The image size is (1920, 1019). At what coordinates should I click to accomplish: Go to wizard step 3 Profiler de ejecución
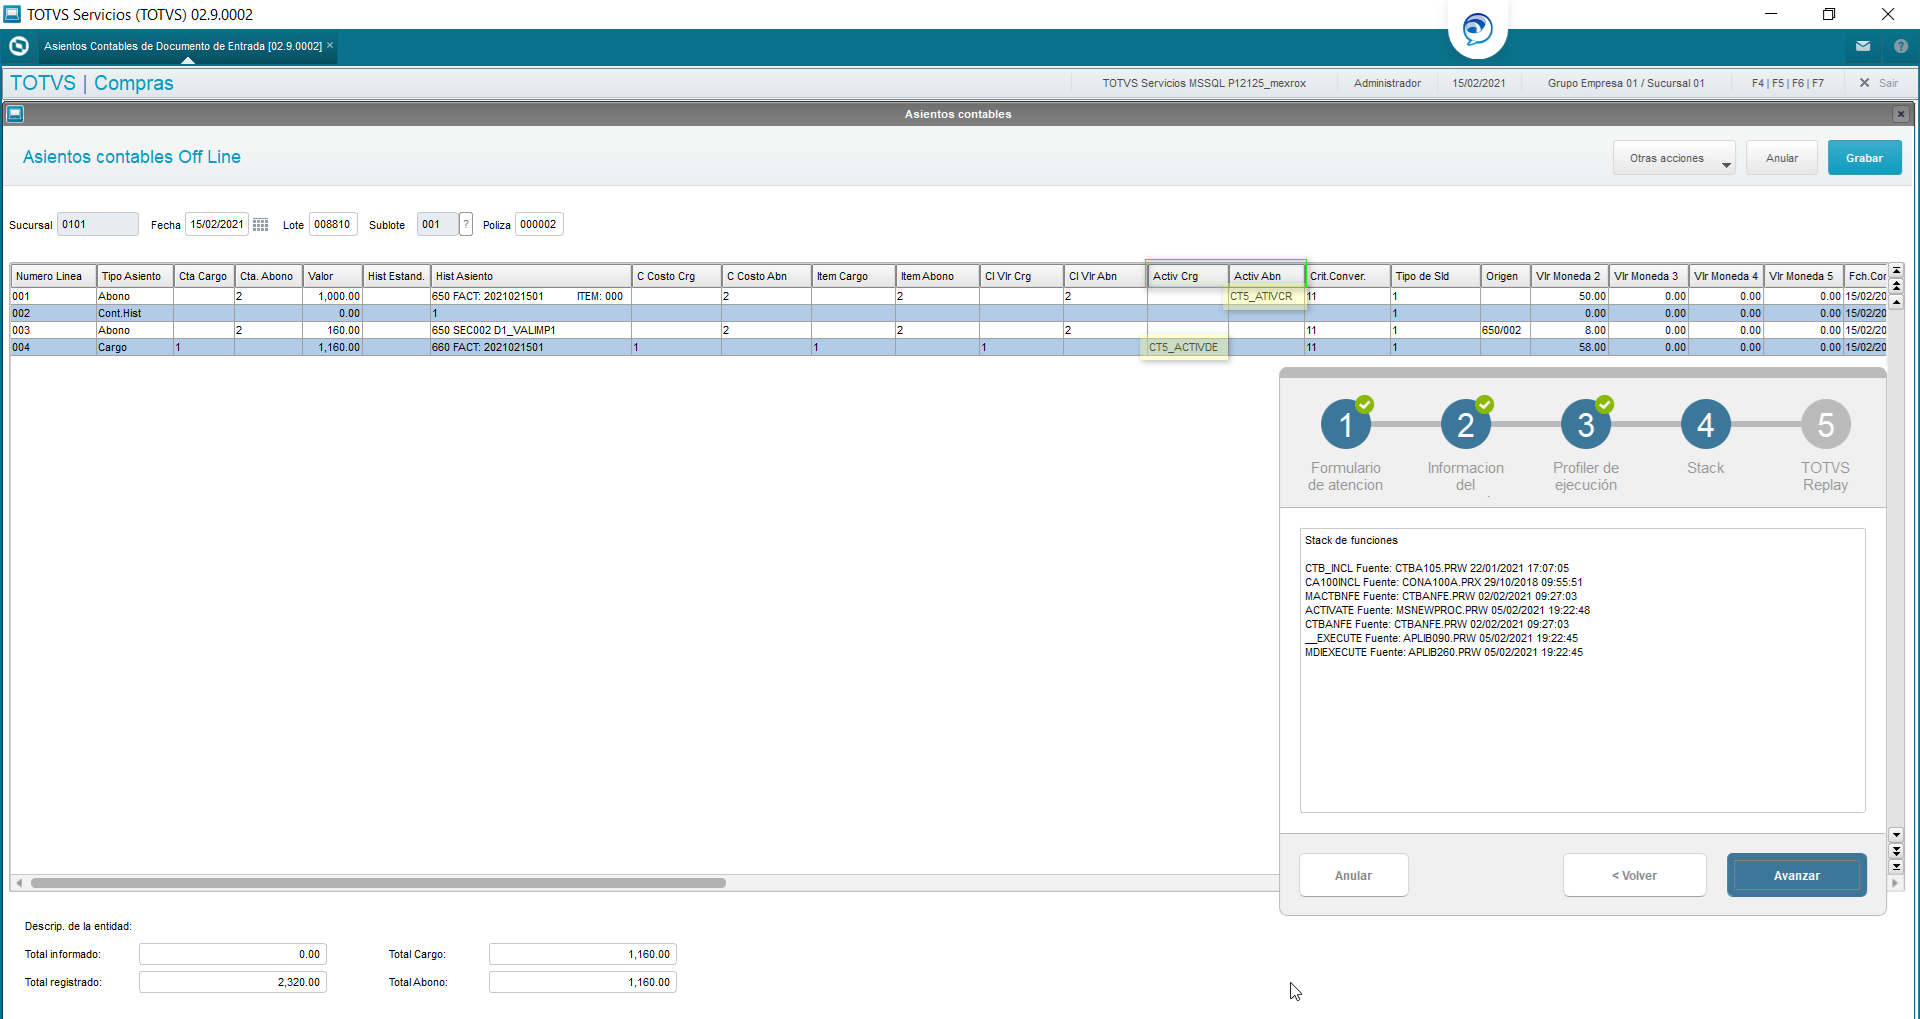(1586, 425)
